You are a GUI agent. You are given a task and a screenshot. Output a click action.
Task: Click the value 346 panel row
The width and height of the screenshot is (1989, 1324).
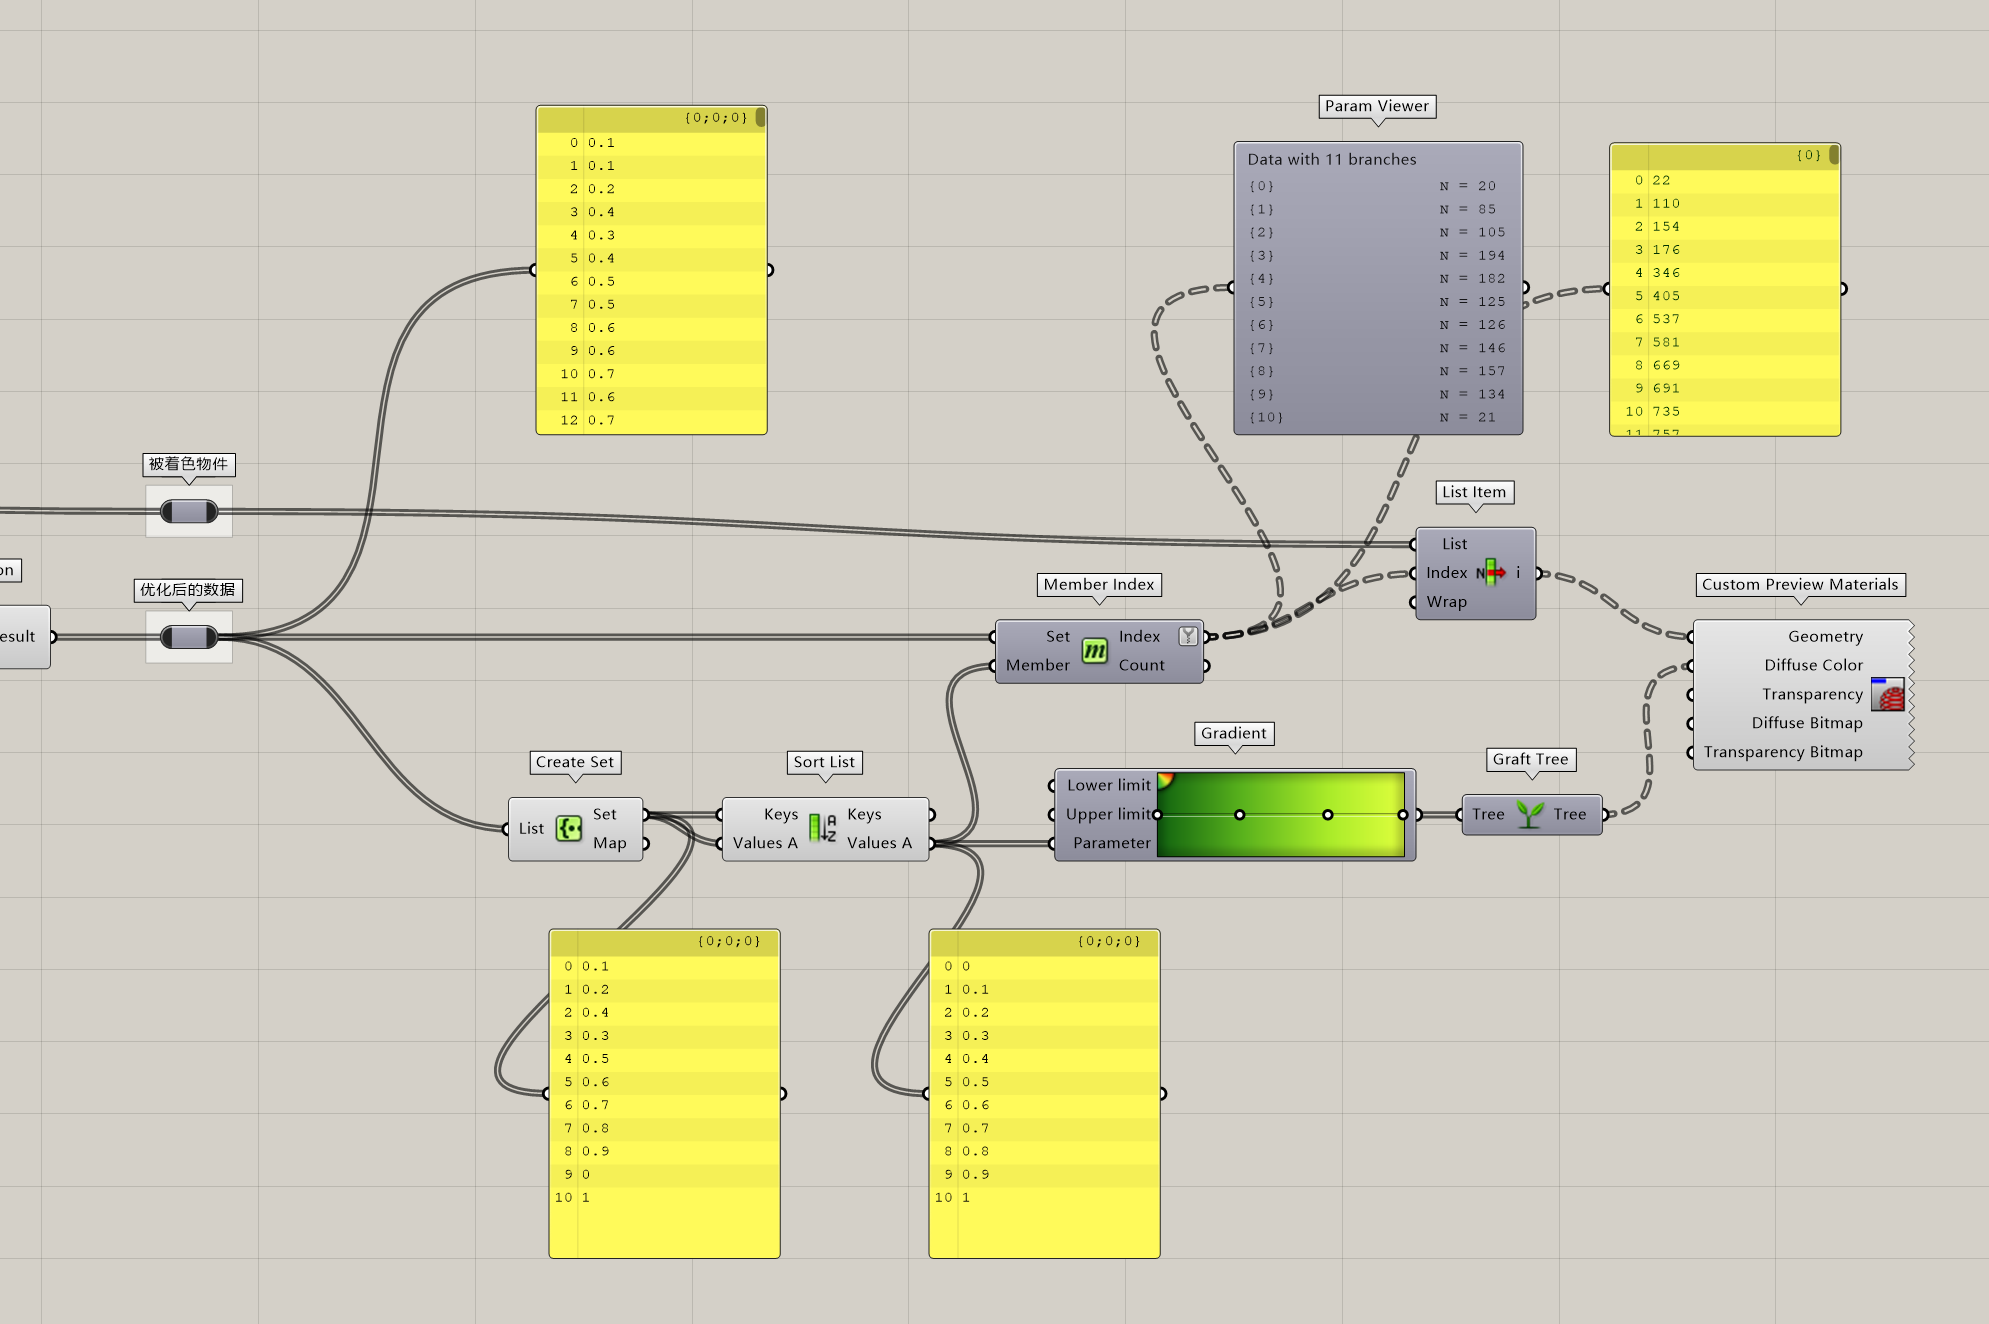1725,273
